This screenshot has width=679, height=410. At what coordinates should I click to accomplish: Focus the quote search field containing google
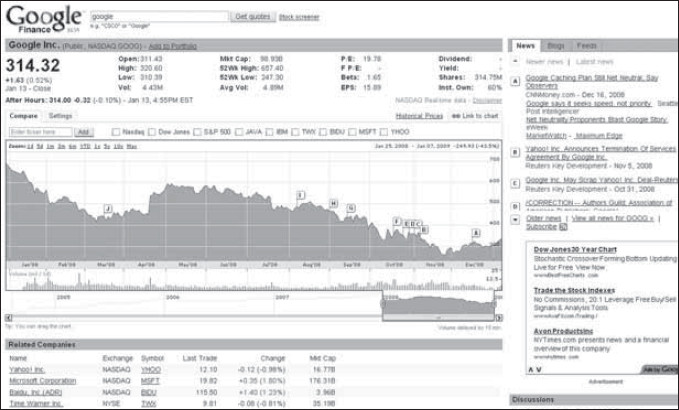coord(159,16)
